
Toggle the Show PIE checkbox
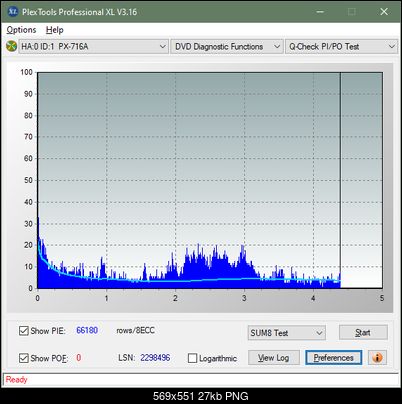(x=24, y=331)
